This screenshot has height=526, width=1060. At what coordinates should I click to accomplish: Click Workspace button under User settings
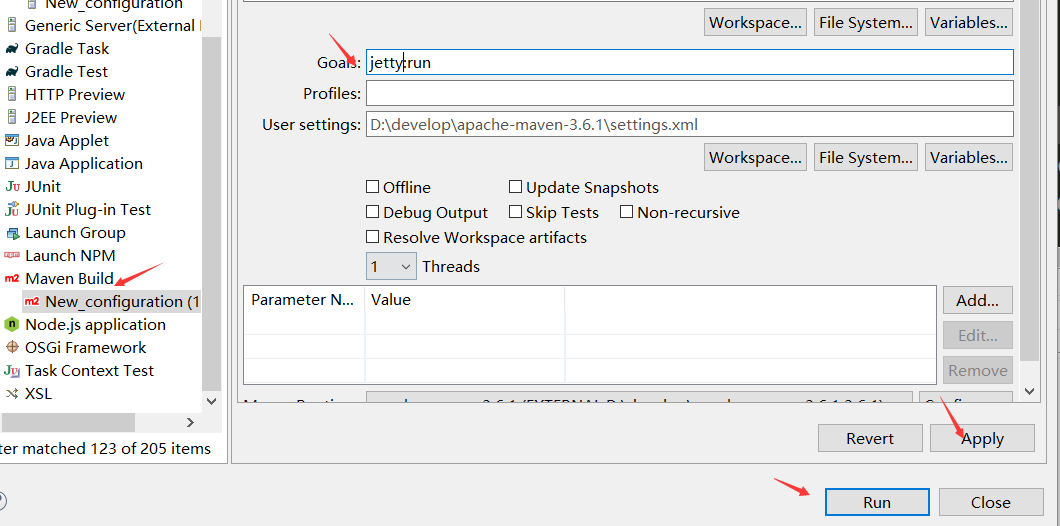(x=755, y=158)
